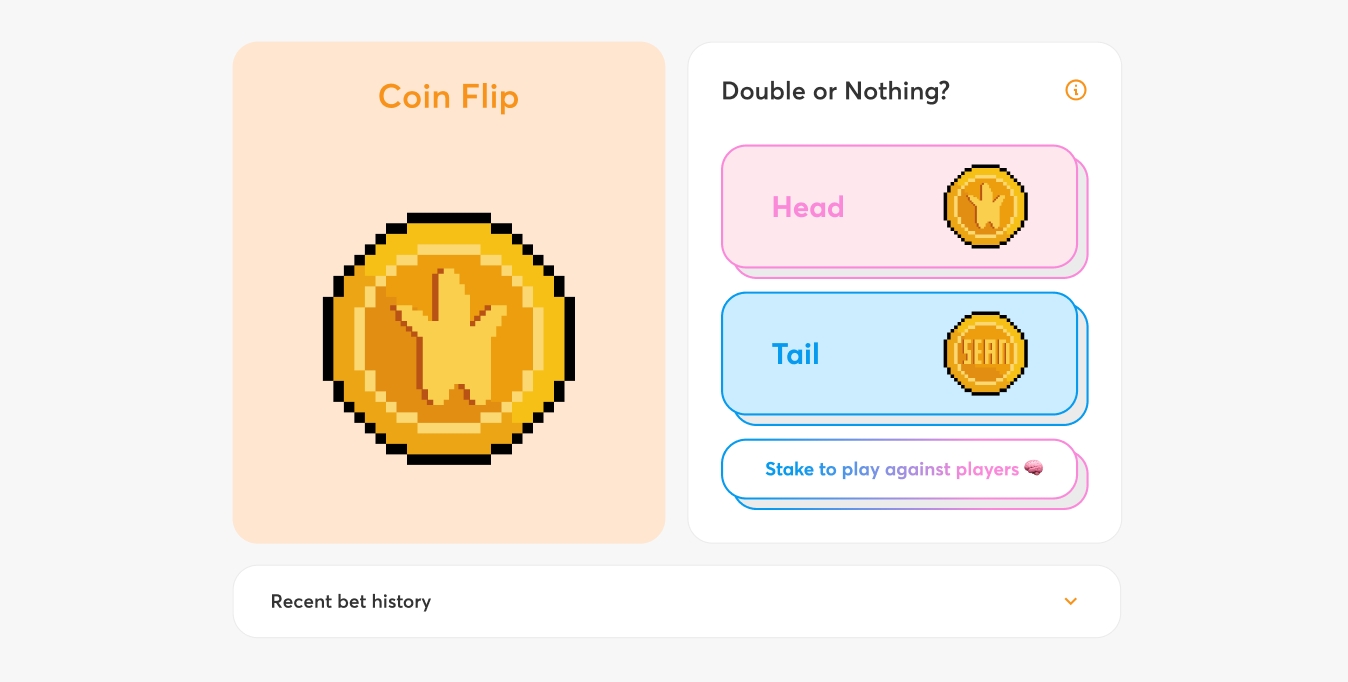
Task: Click the Coin Flip title
Action: coord(448,97)
